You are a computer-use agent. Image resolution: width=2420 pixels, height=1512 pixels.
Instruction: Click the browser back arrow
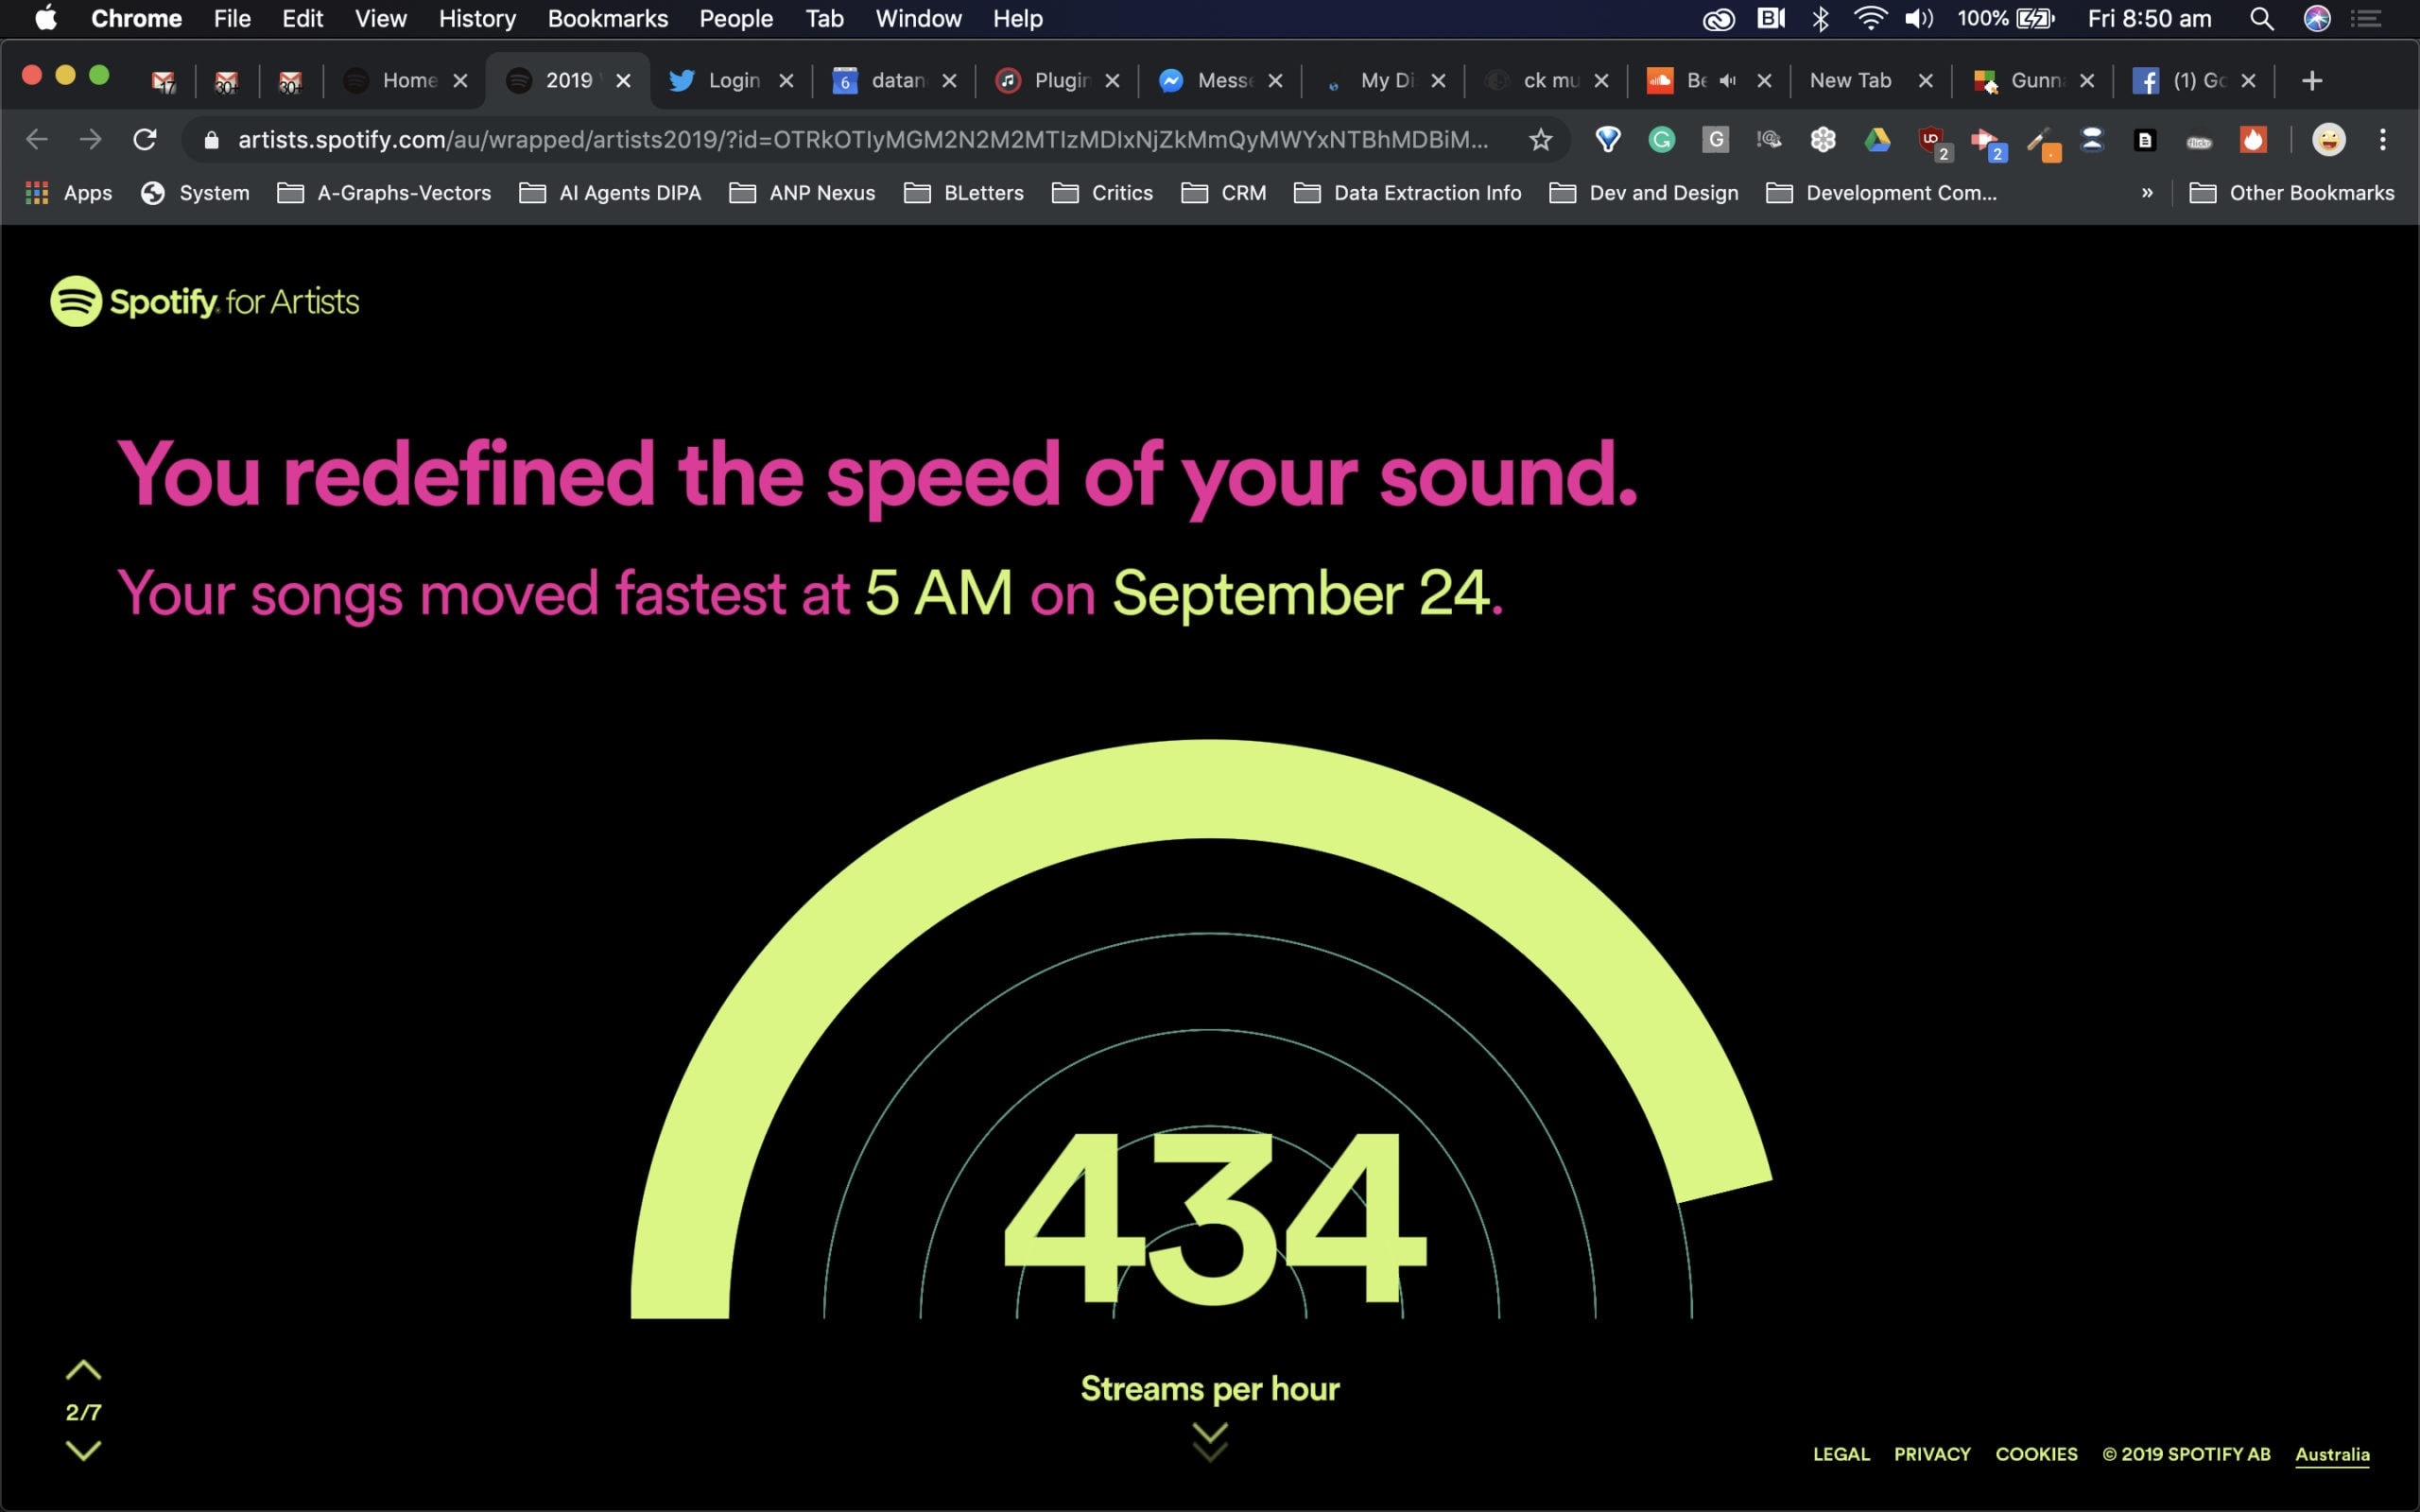coord(37,139)
